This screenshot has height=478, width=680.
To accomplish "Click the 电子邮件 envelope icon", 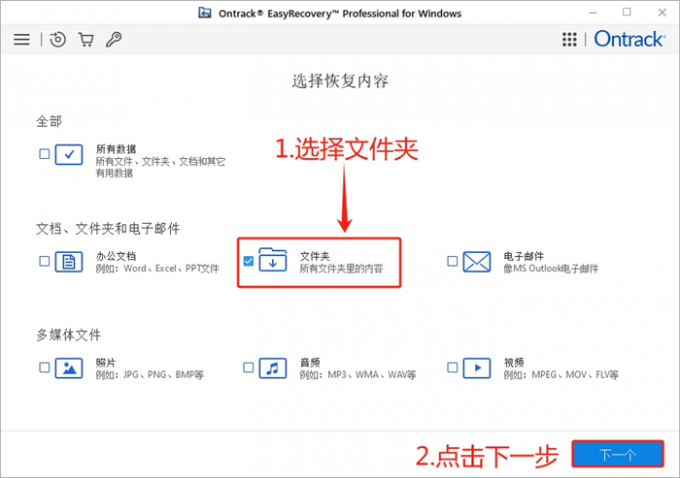I will [x=477, y=262].
